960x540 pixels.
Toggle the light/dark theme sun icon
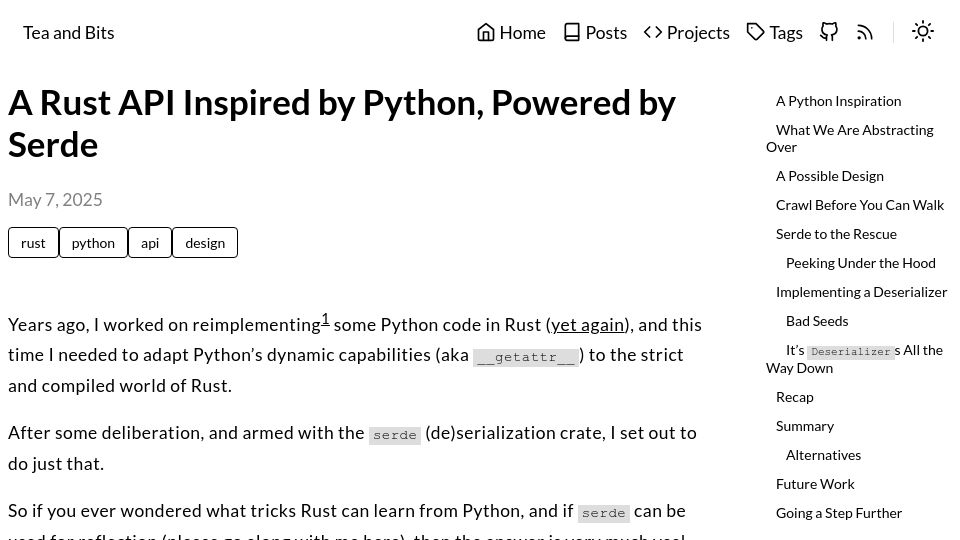point(923,31)
